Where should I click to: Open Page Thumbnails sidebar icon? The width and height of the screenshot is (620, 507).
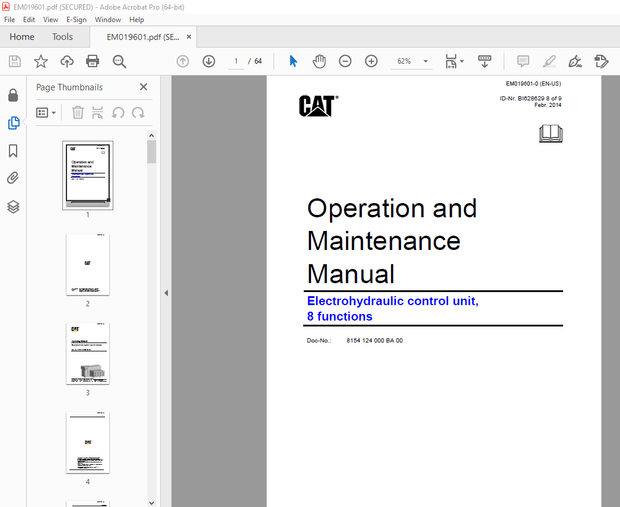13,123
